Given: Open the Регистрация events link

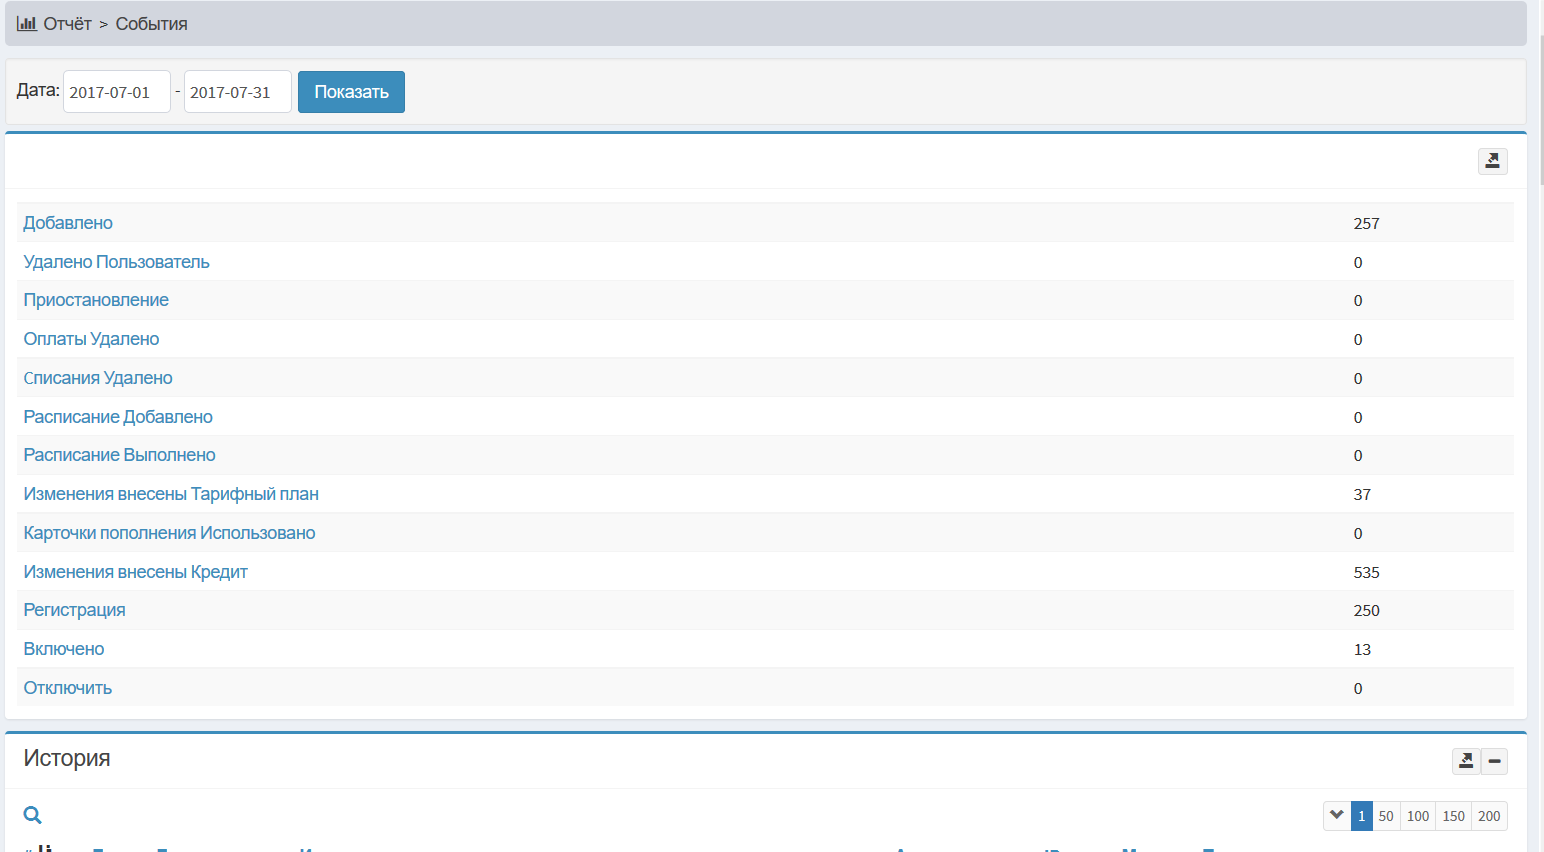Looking at the screenshot, I should click(74, 610).
